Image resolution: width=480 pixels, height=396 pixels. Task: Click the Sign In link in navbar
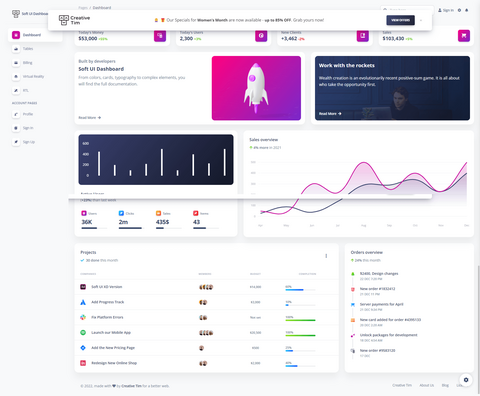pos(446,10)
